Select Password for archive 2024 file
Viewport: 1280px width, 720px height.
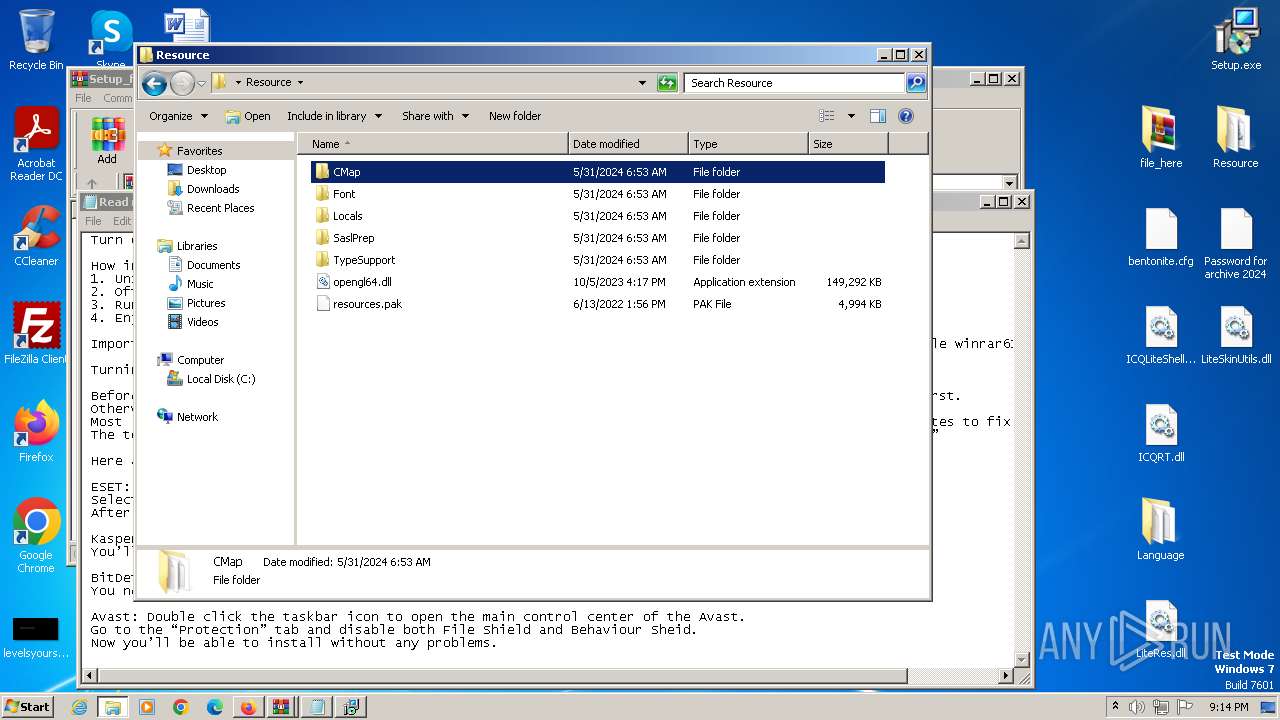[x=1236, y=244]
